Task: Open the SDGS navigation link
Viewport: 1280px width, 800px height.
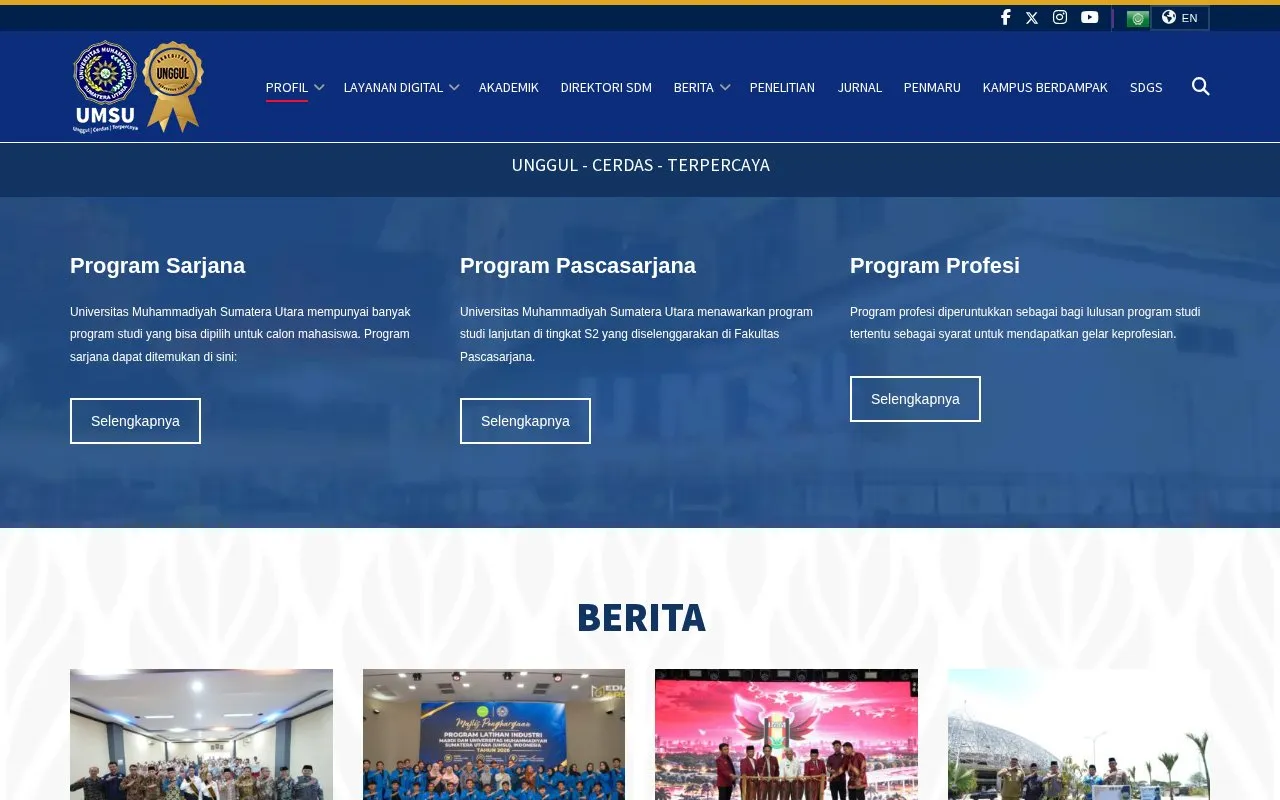Action: [x=1146, y=87]
